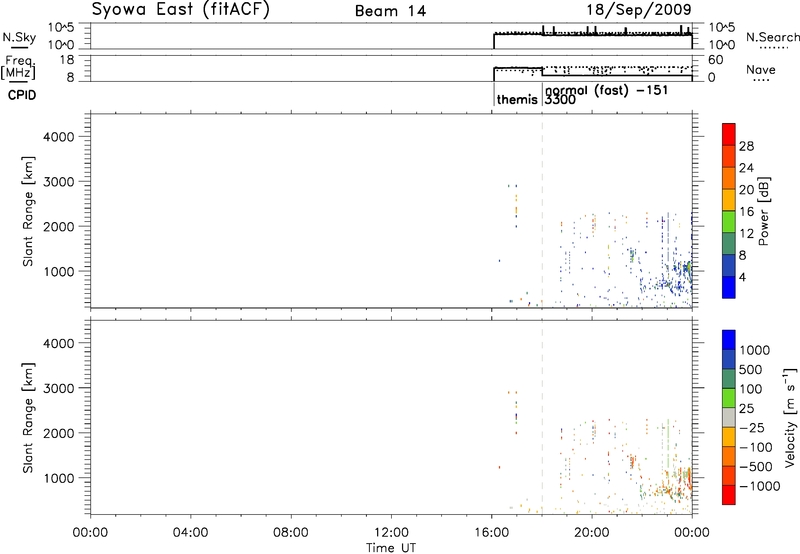
Task: Click the dashed 18:00 marker in Power panel
Action: 542,211
